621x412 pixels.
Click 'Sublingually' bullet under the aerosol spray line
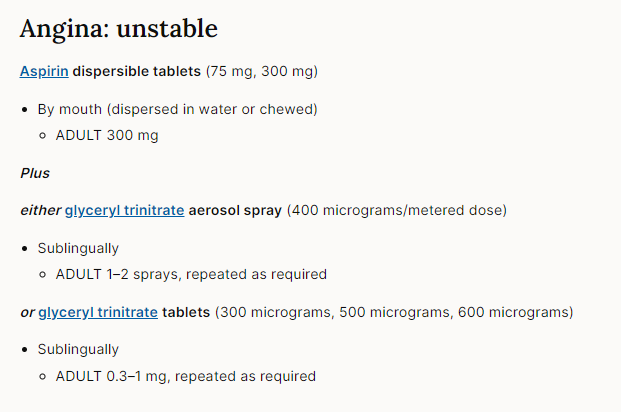(x=78, y=247)
